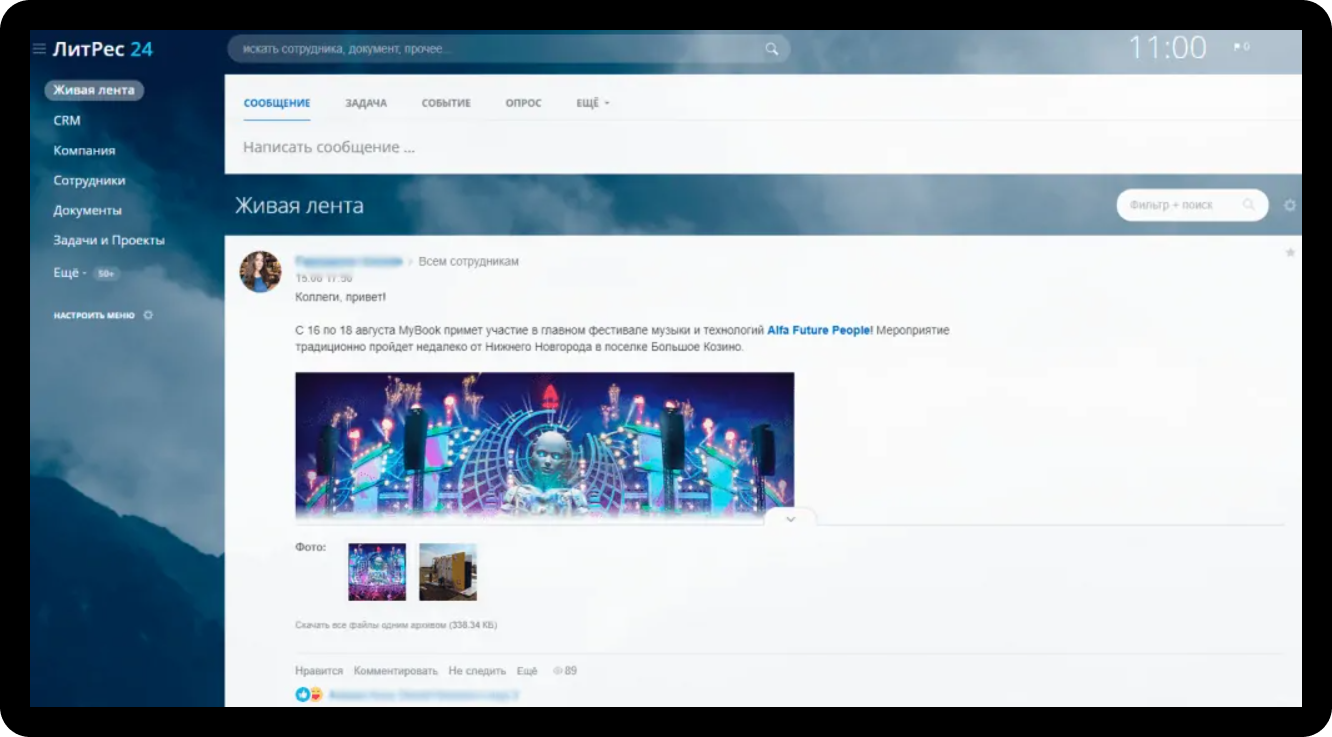Click the post author's avatar

pos(260,271)
